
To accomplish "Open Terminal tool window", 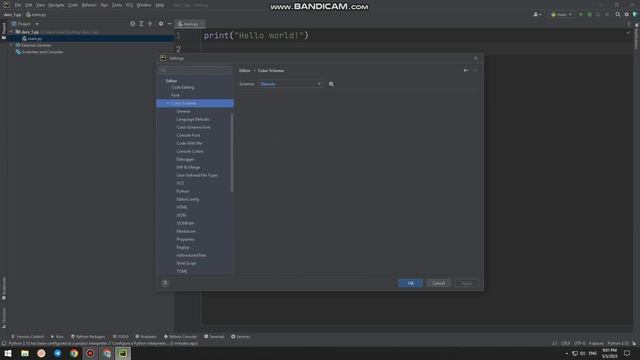I will (x=214, y=337).
